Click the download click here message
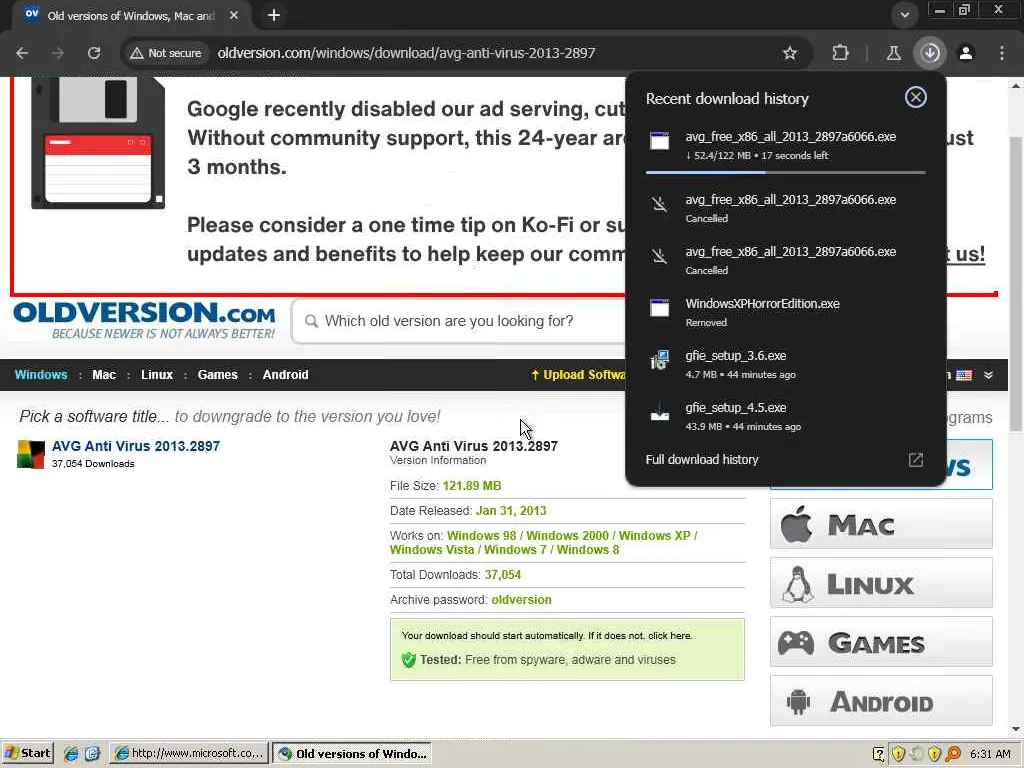The image size is (1024, 768). coord(547,635)
